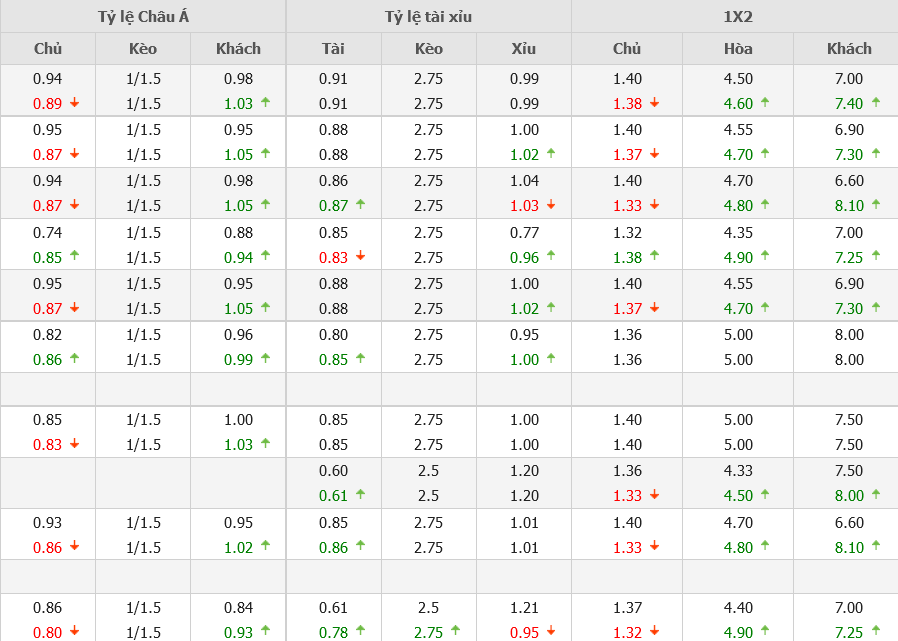Click the red down arrow next to 0.80
The height and width of the screenshot is (641, 898).
[x=74, y=632]
